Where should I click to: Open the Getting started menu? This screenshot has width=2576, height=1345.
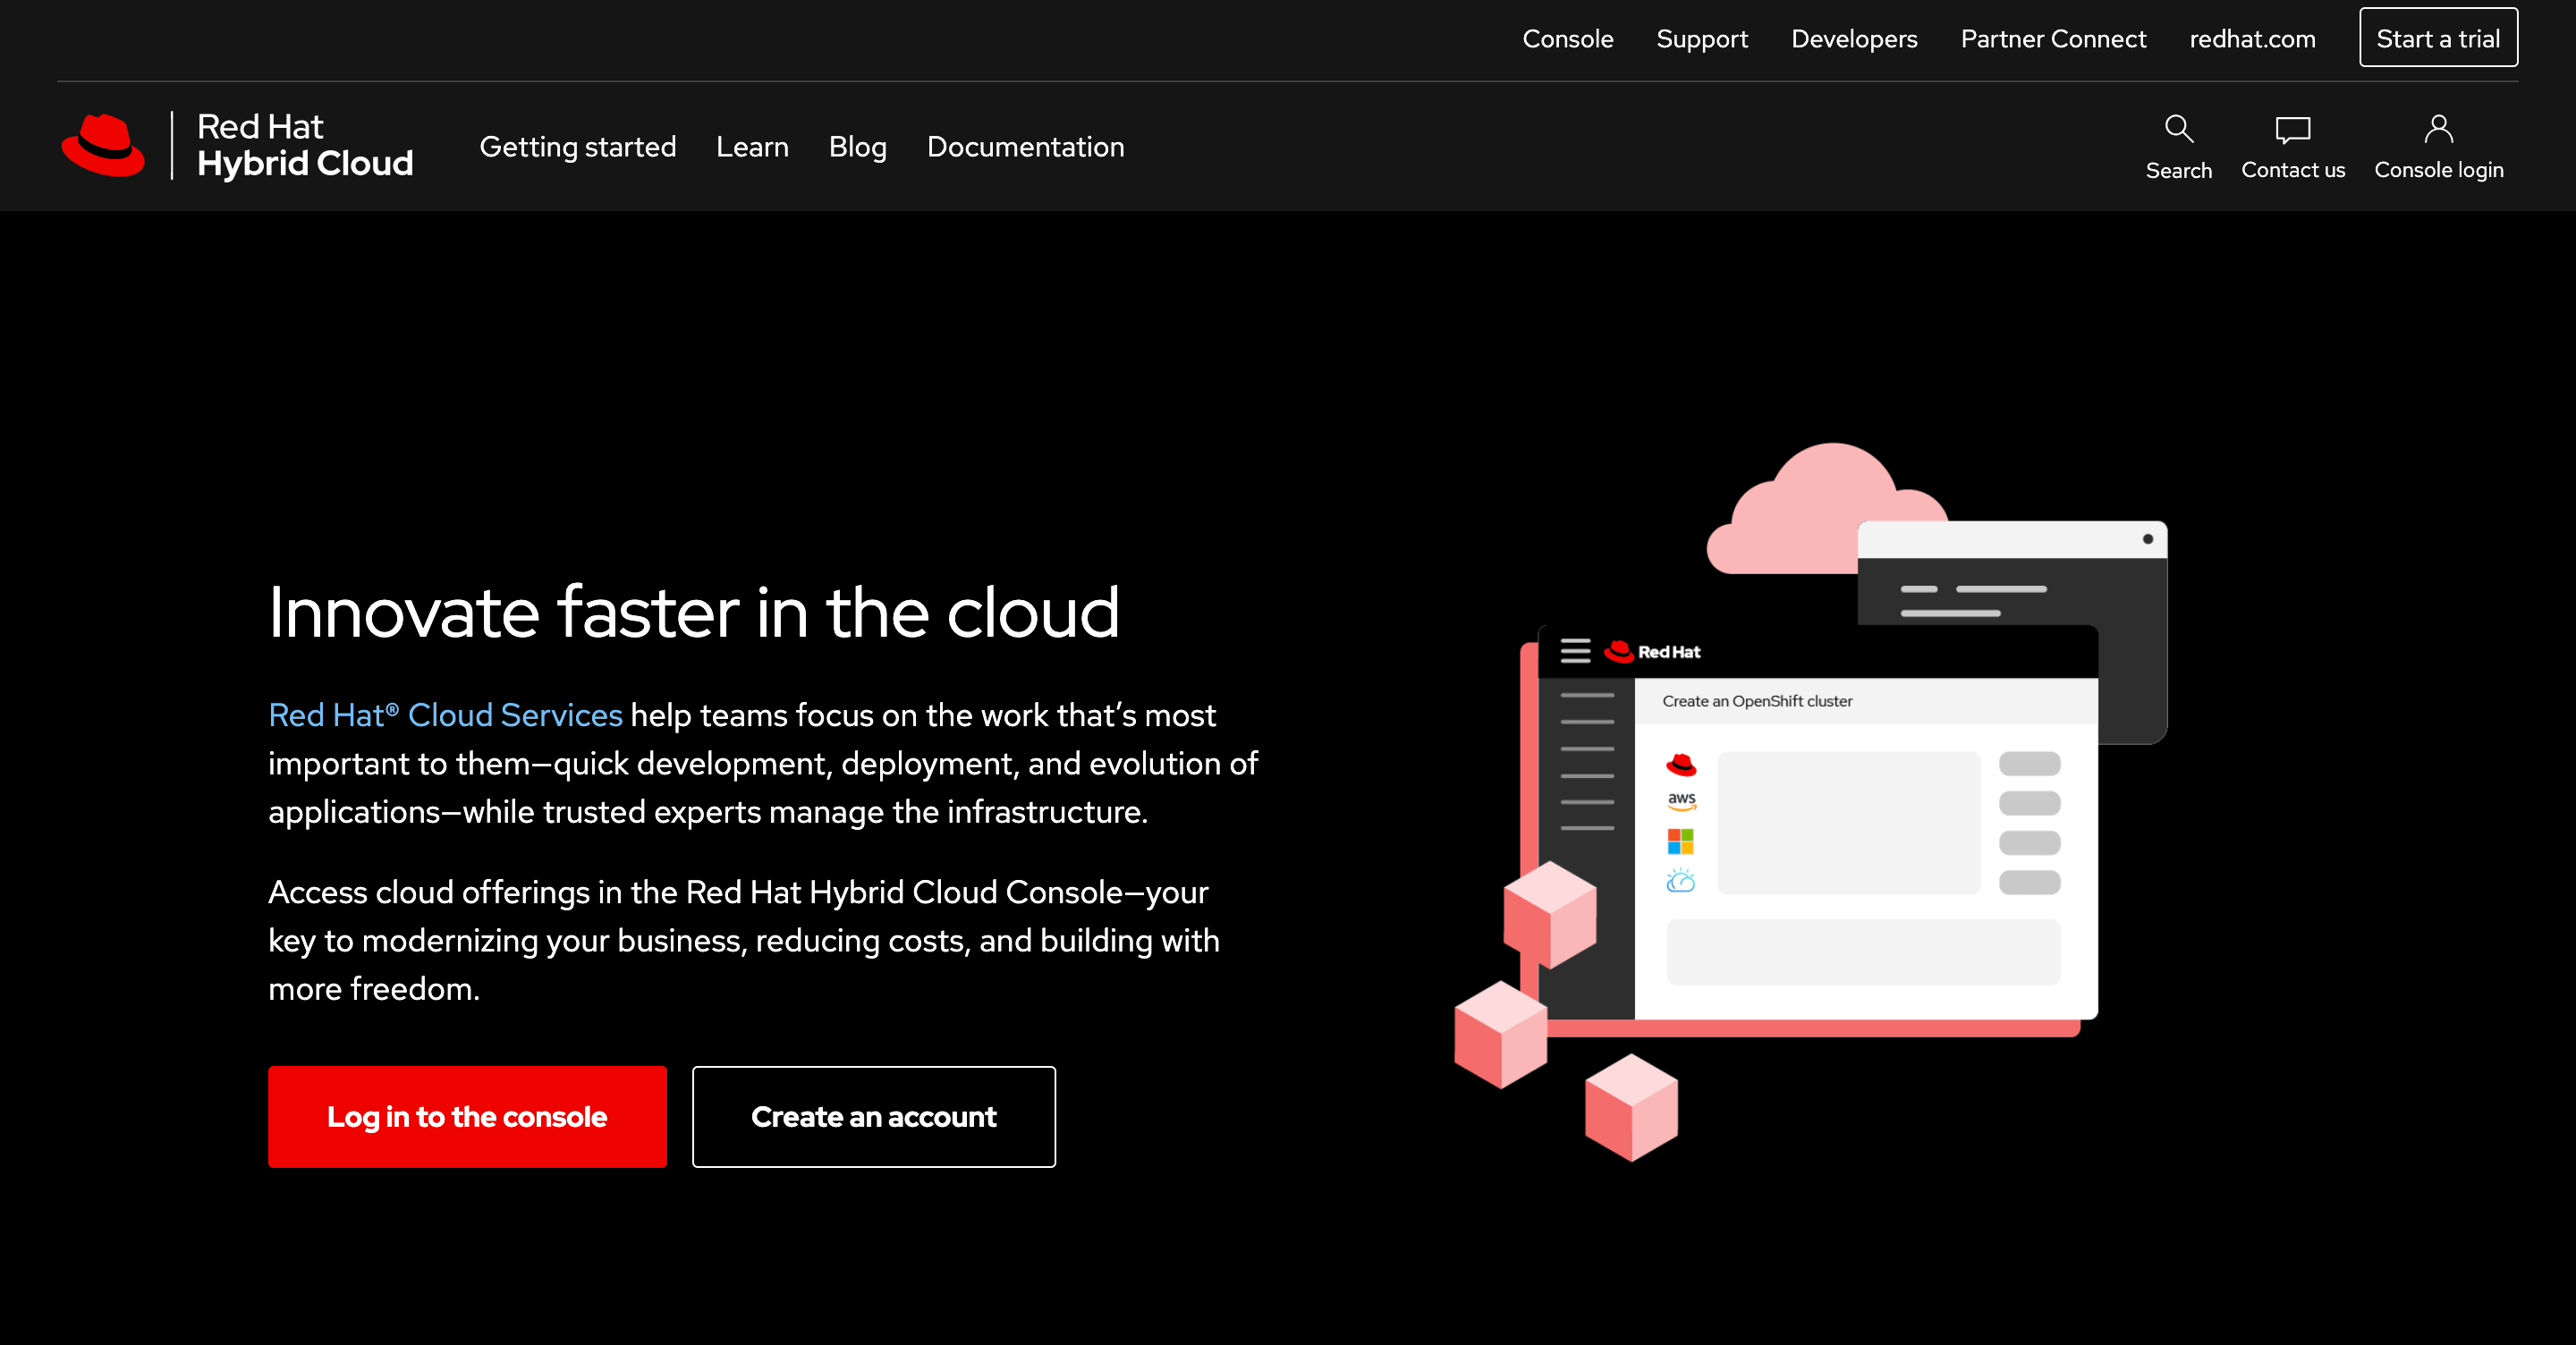578,147
